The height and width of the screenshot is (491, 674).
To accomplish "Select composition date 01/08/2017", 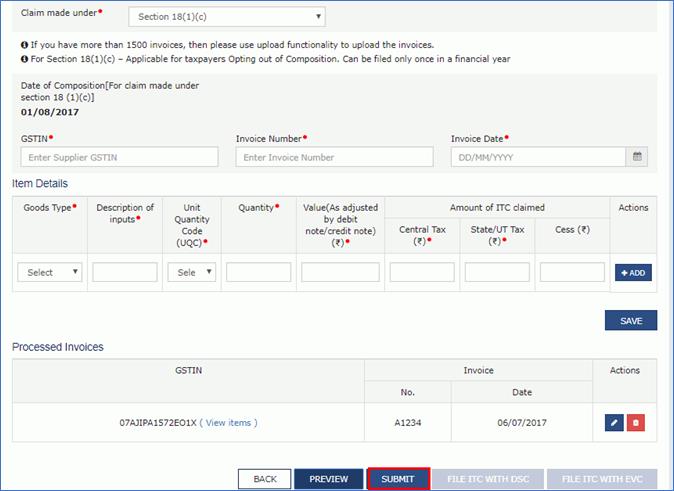I will pos(50,112).
